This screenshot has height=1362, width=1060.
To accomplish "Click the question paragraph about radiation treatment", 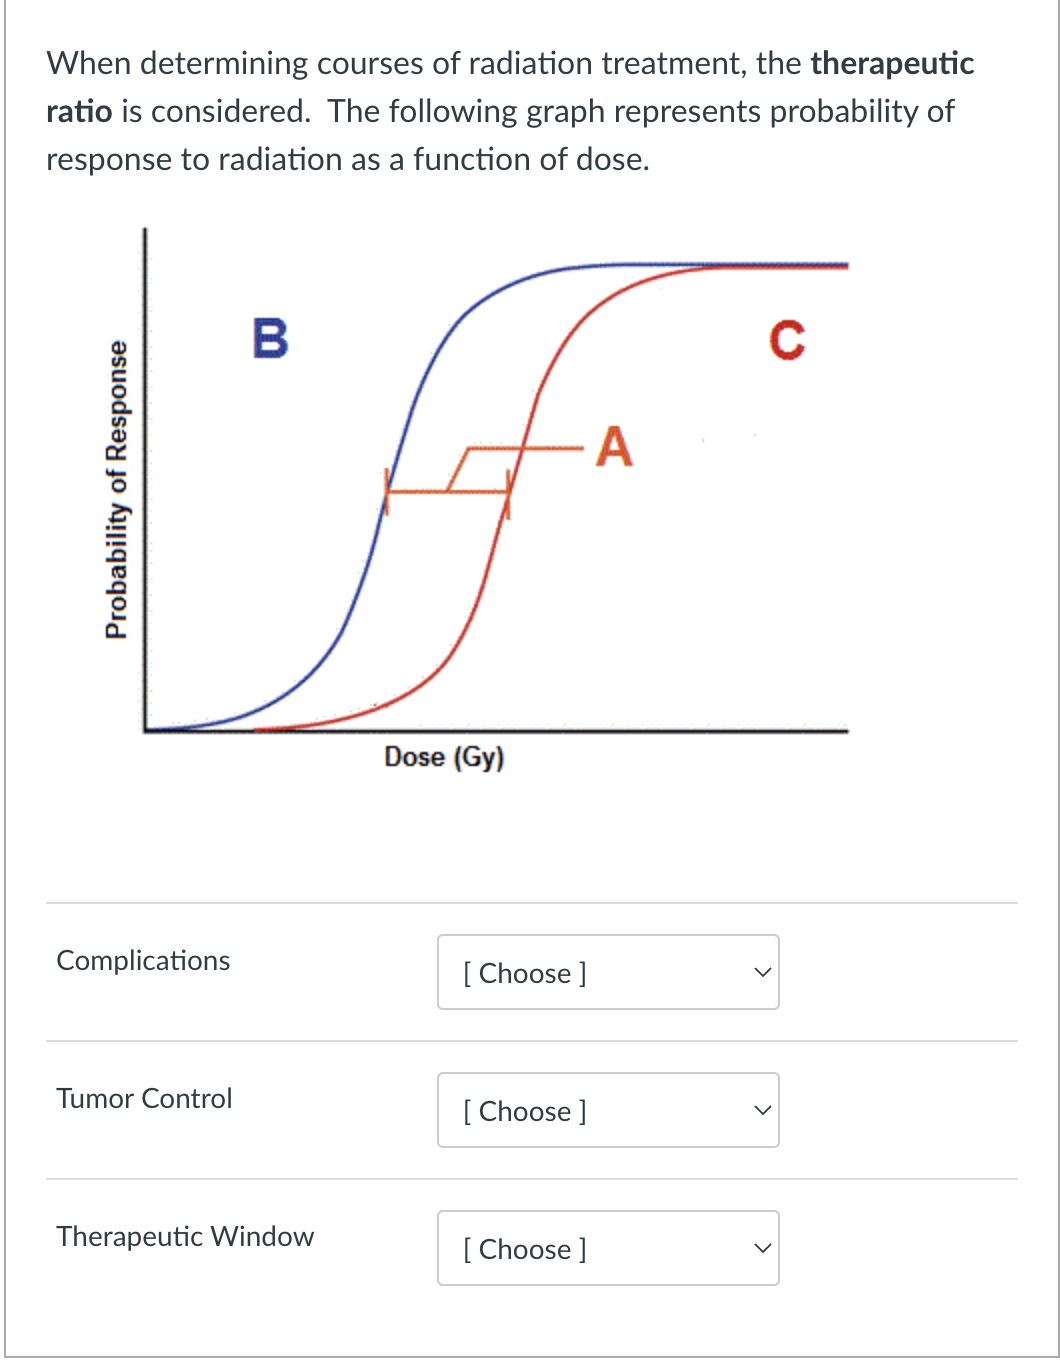I will pos(500,110).
